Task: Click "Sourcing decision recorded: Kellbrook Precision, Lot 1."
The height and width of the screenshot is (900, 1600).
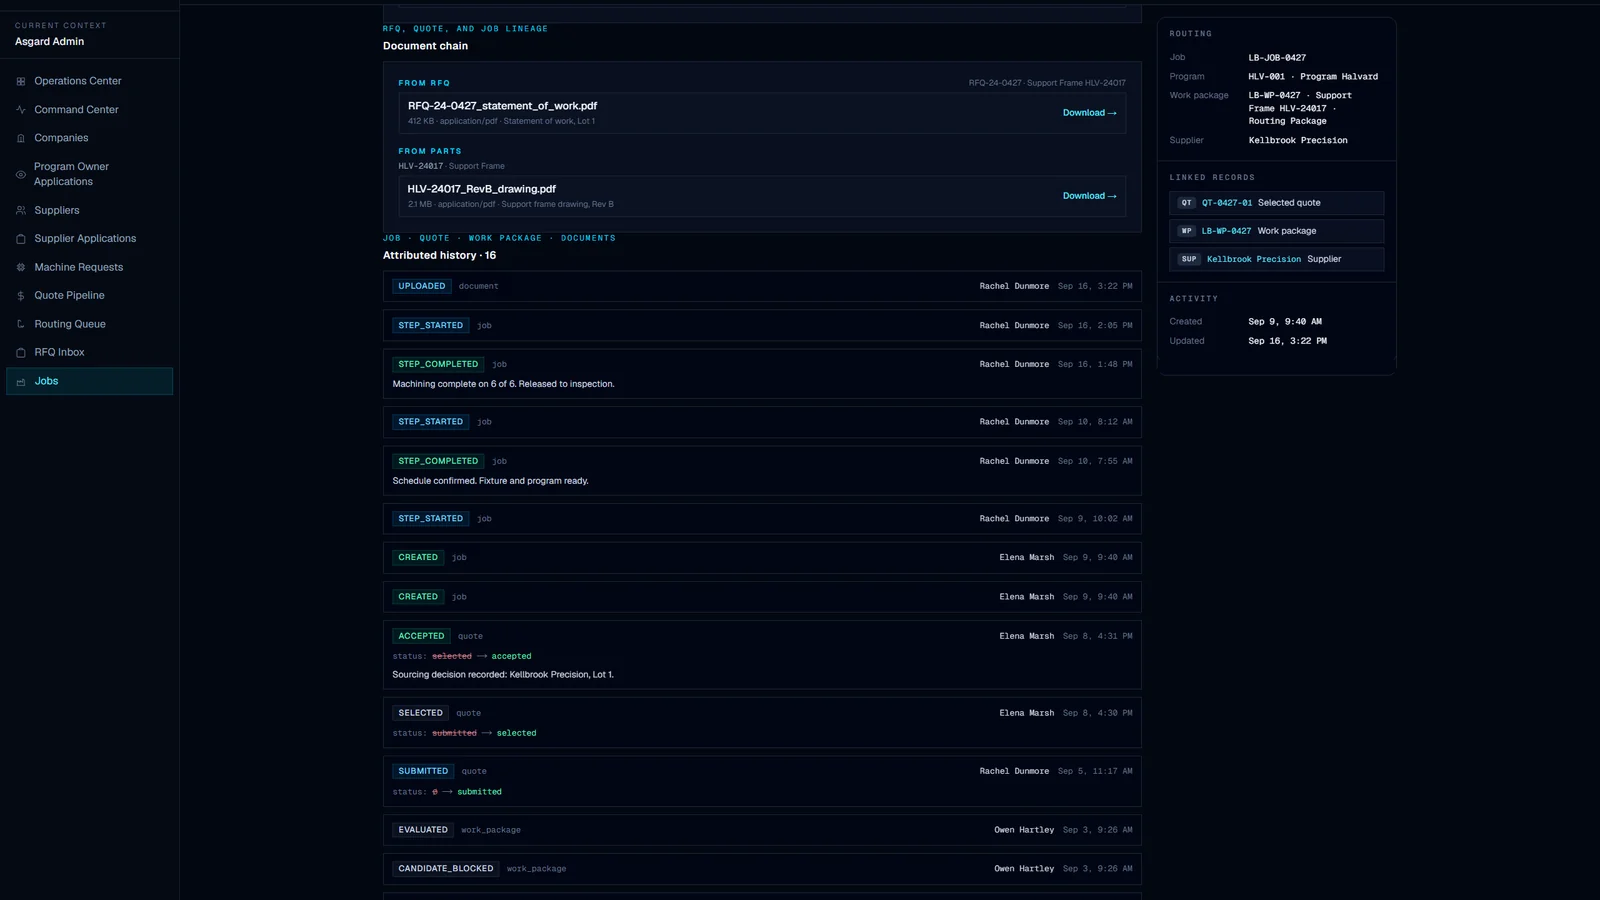Action: (x=503, y=675)
